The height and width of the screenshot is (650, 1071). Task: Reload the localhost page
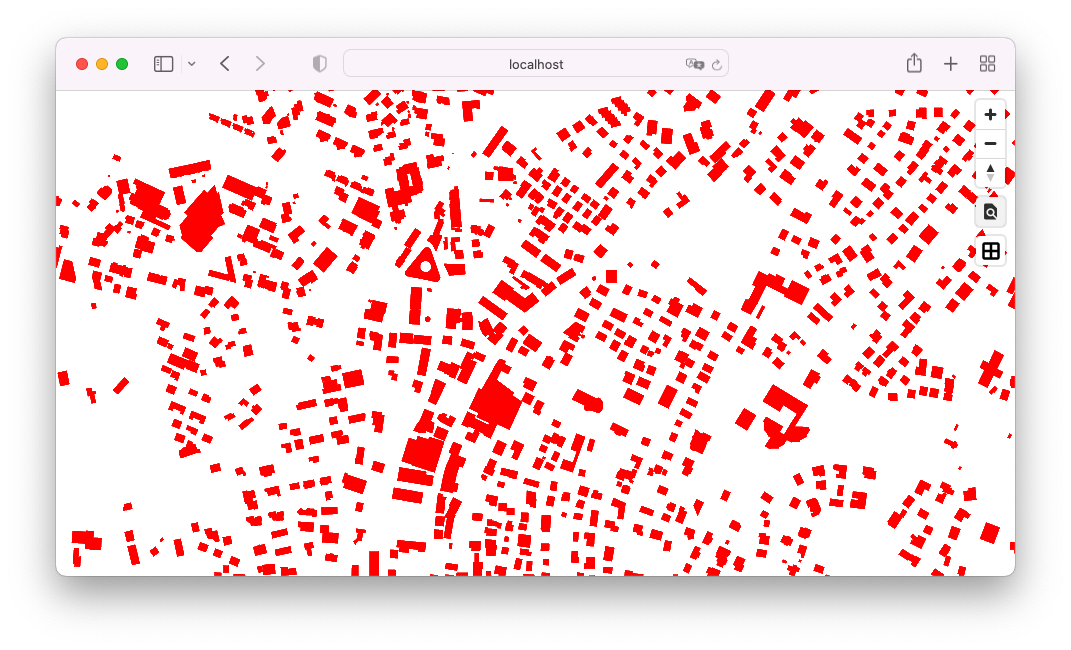(718, 63)
